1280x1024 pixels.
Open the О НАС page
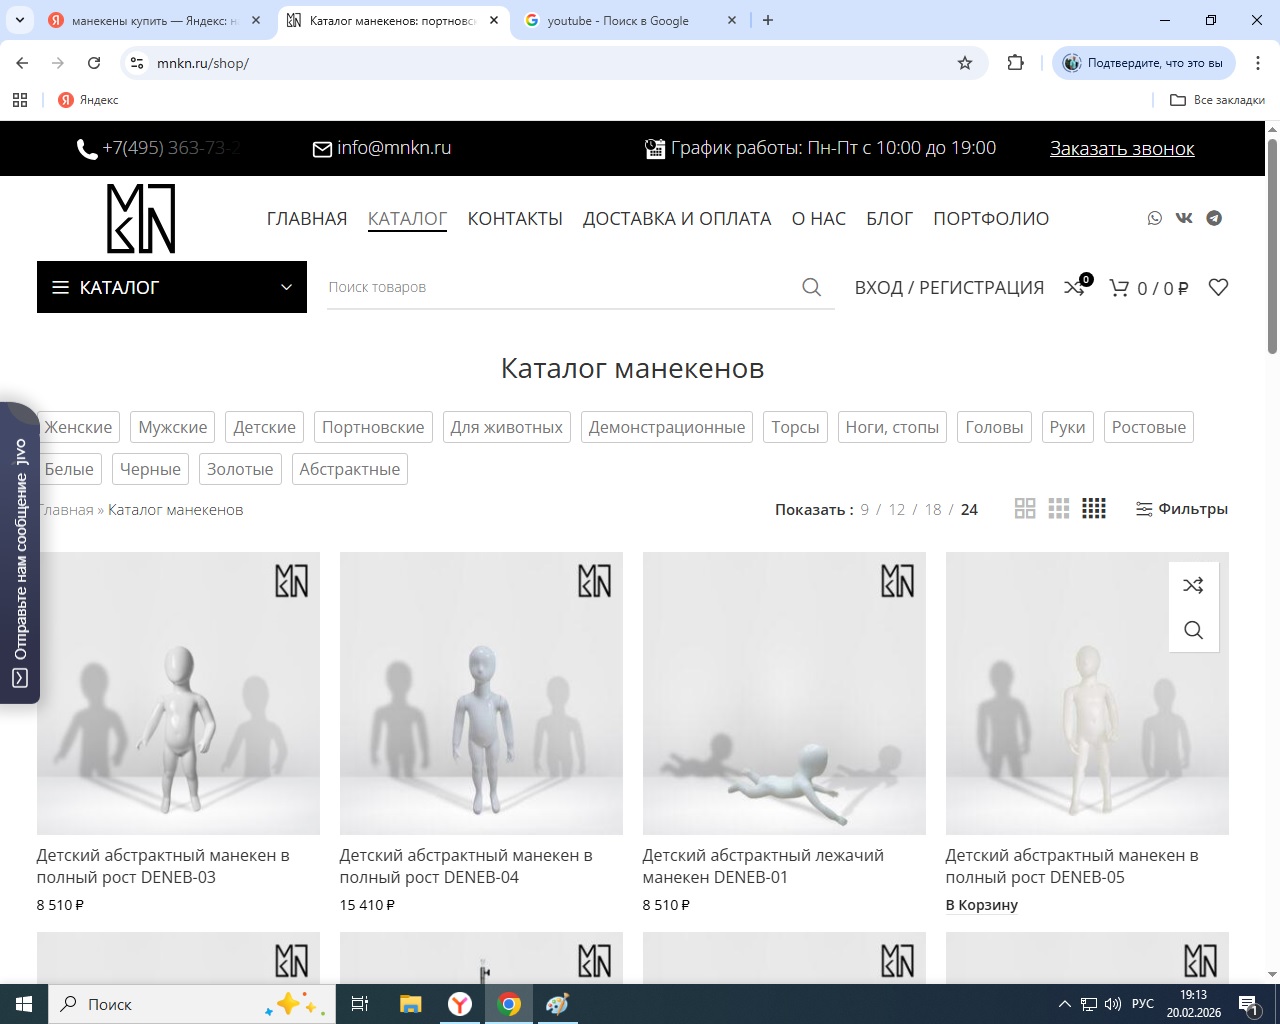(x=819, y=218)
